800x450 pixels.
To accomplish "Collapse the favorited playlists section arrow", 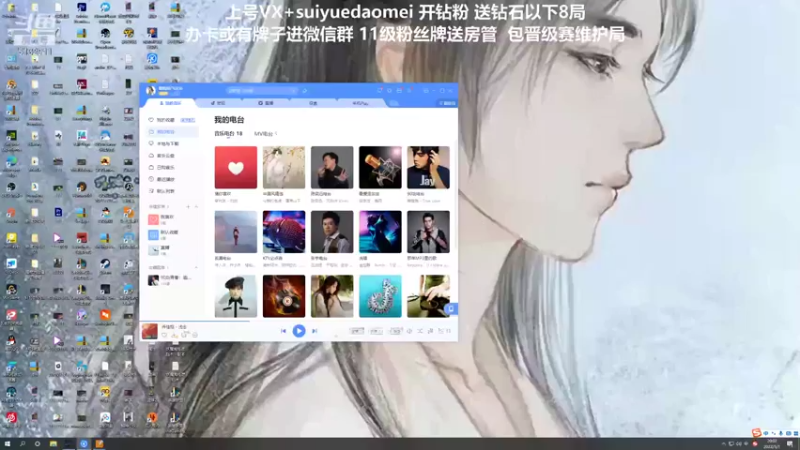I will click(196, 267).
